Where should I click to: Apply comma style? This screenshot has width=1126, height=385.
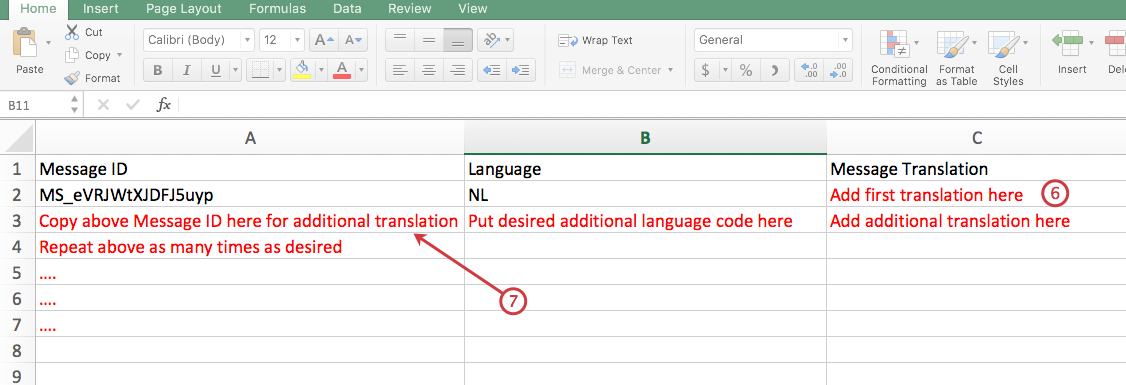[x=775, y=70]
